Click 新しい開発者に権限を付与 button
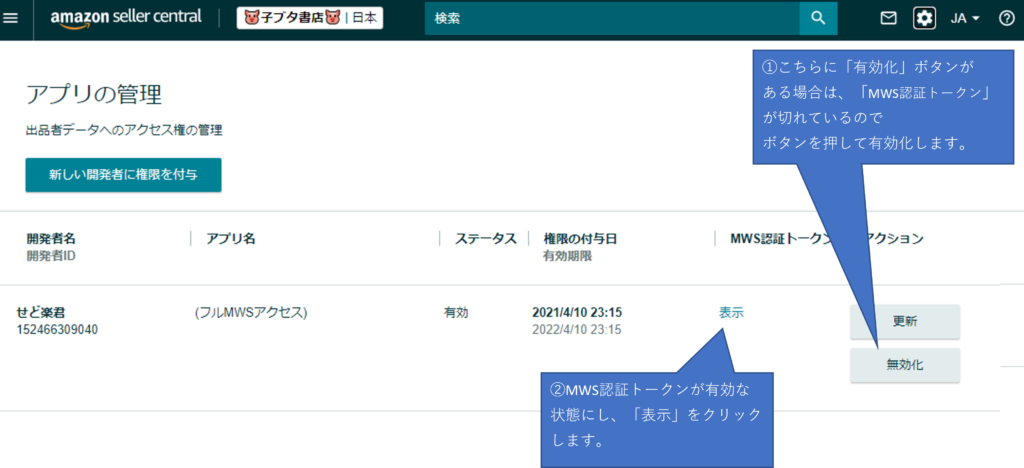 tap(123, 175)
